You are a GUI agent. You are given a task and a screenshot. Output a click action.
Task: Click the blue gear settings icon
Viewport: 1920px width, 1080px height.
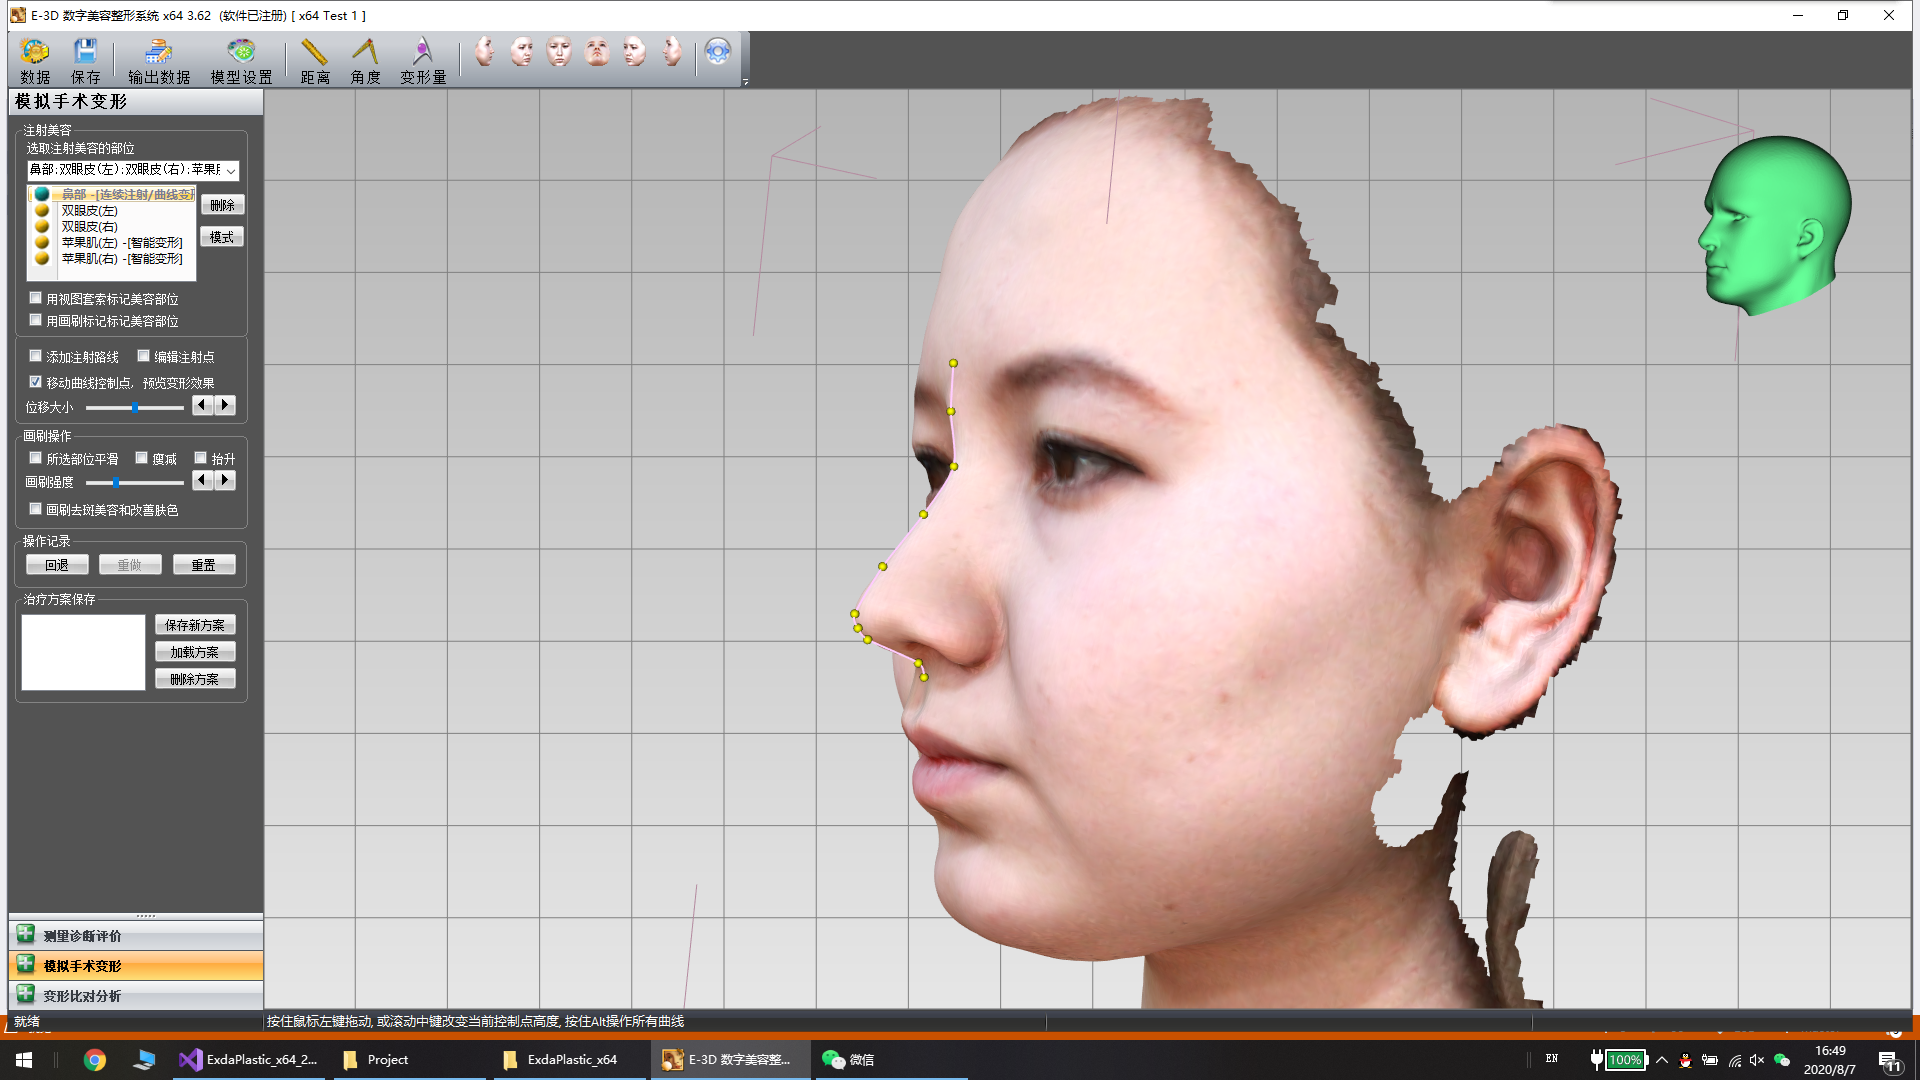pos(717,52)
